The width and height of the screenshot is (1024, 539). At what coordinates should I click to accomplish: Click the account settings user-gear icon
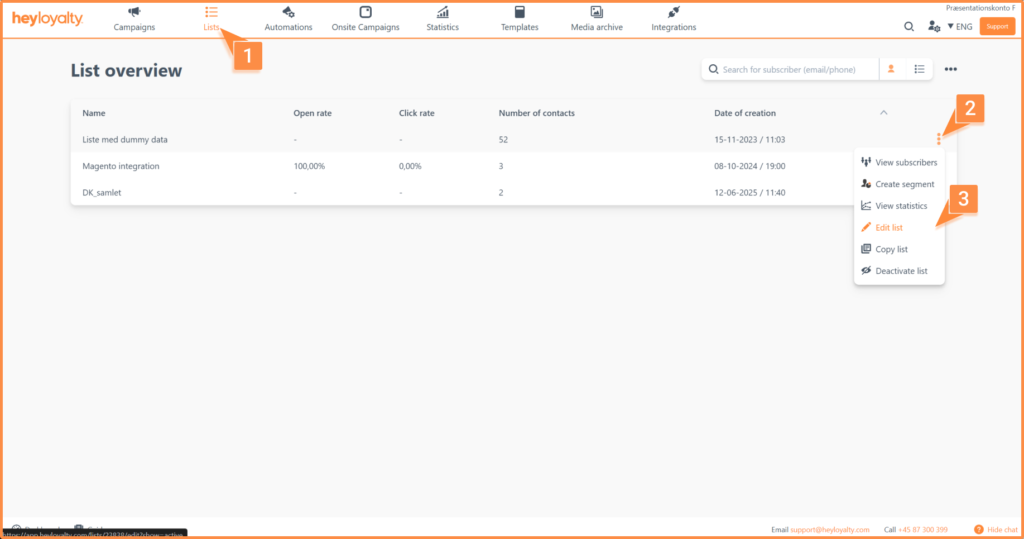(x=934, y=27)
